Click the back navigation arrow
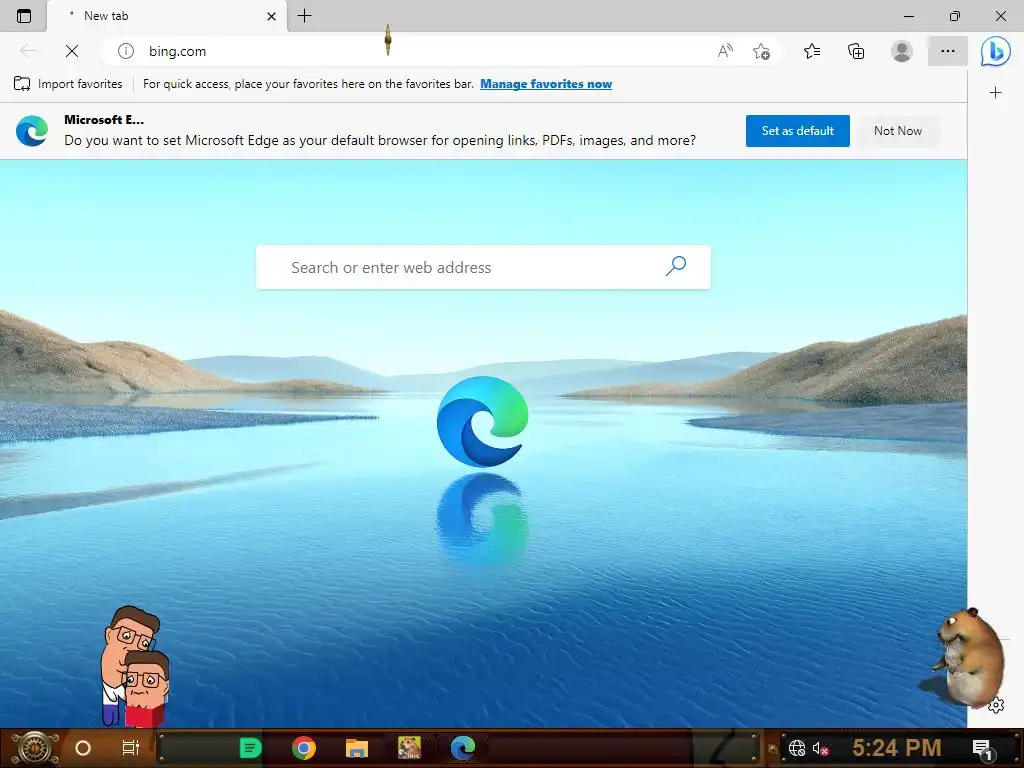This screenshot has height=768, width=1024. pyautogui.click(x=27, y=51)
